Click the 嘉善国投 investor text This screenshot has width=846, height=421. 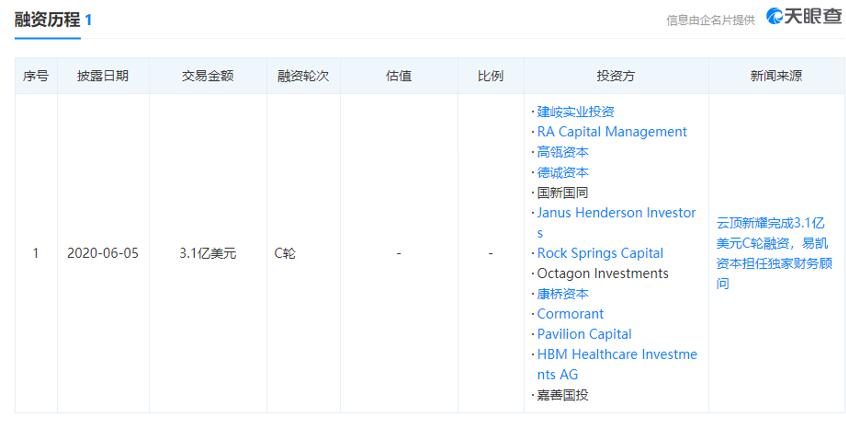coord(563,395)
